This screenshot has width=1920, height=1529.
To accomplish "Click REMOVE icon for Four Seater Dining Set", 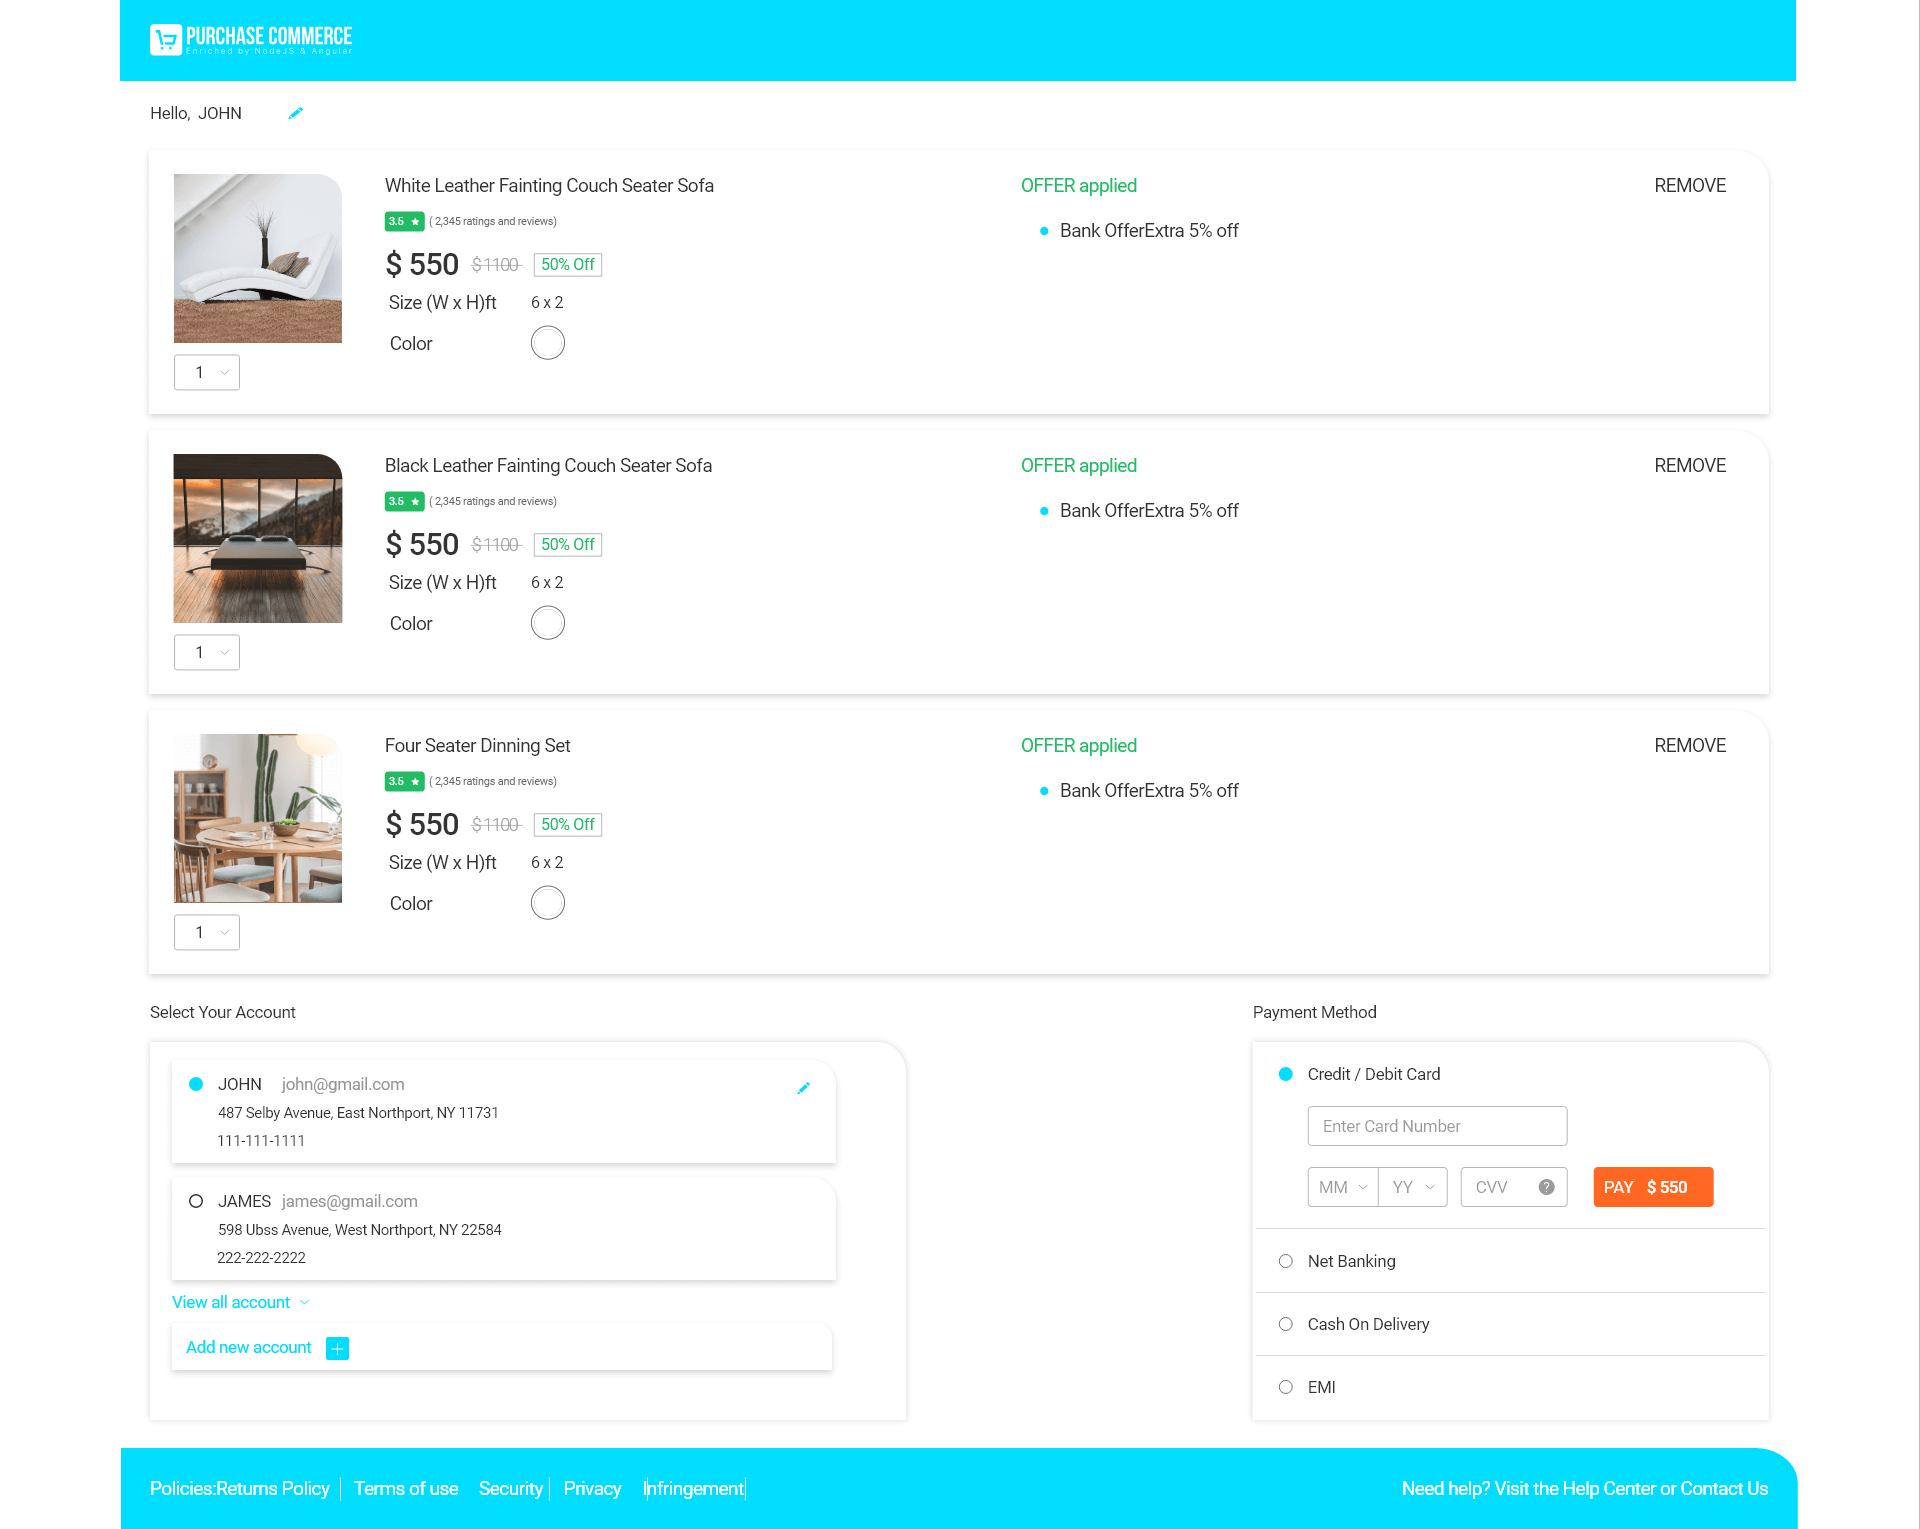I will (x=1691, y=746).
